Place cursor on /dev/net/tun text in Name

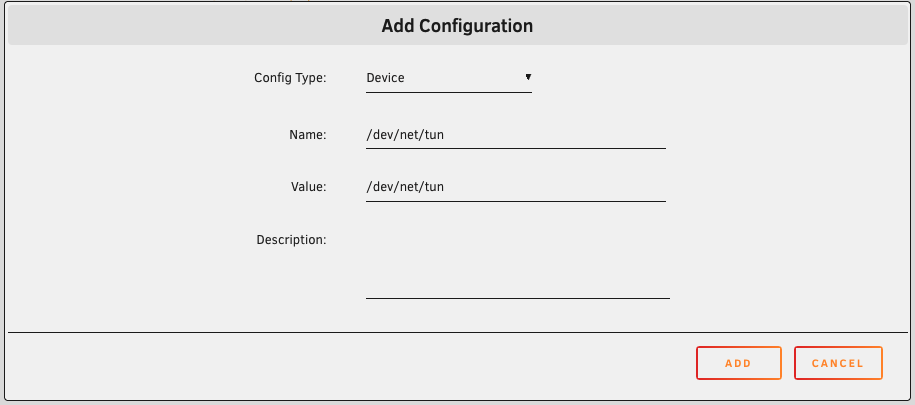[x=405, y=133]
